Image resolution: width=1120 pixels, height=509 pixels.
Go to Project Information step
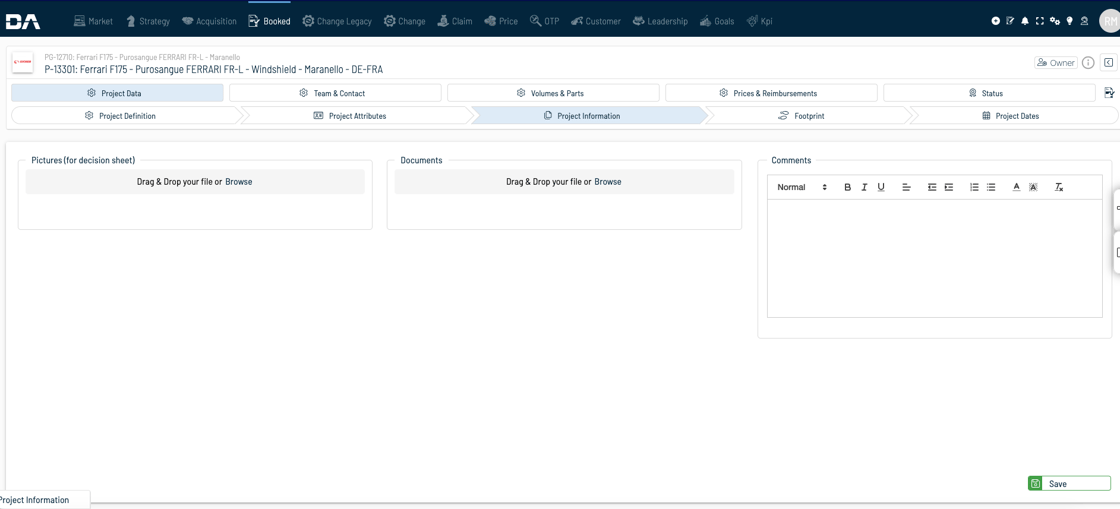point(587,116)
